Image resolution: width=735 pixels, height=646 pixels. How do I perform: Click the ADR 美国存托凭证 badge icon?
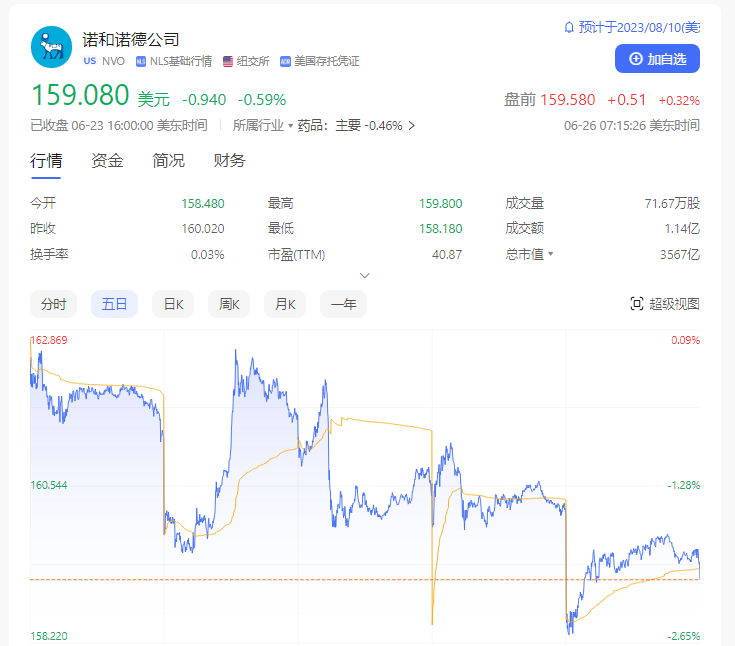(x=285, y=61)
